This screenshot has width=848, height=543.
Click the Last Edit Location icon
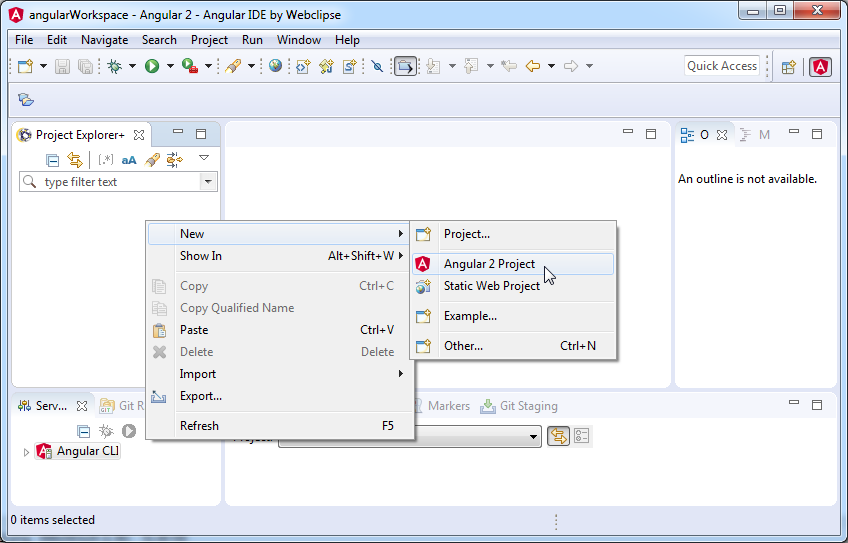click(x=508, y=66)
